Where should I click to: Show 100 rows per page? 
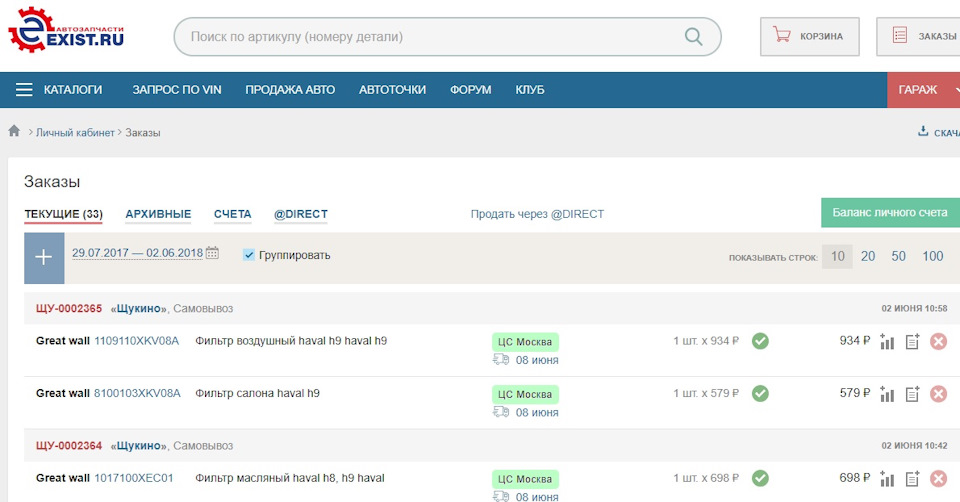tap(932, 257)
